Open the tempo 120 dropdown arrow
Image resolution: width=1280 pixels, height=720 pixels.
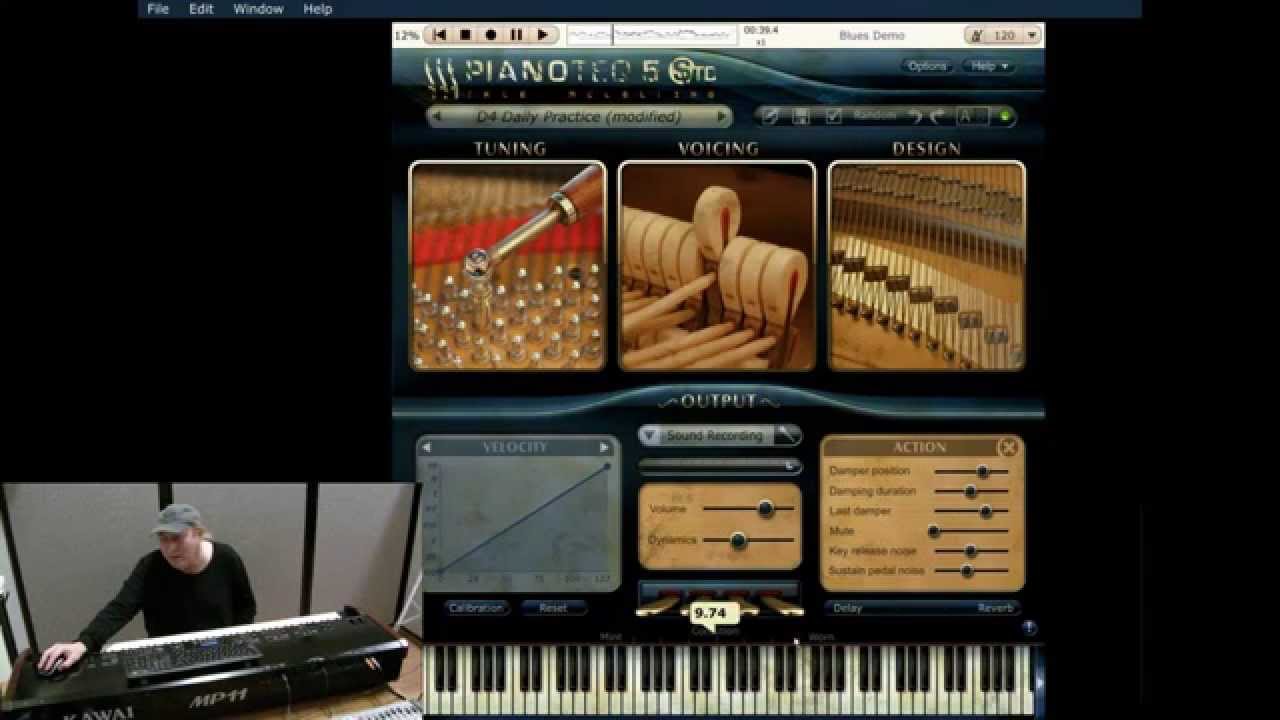[x=1032, y=35]
